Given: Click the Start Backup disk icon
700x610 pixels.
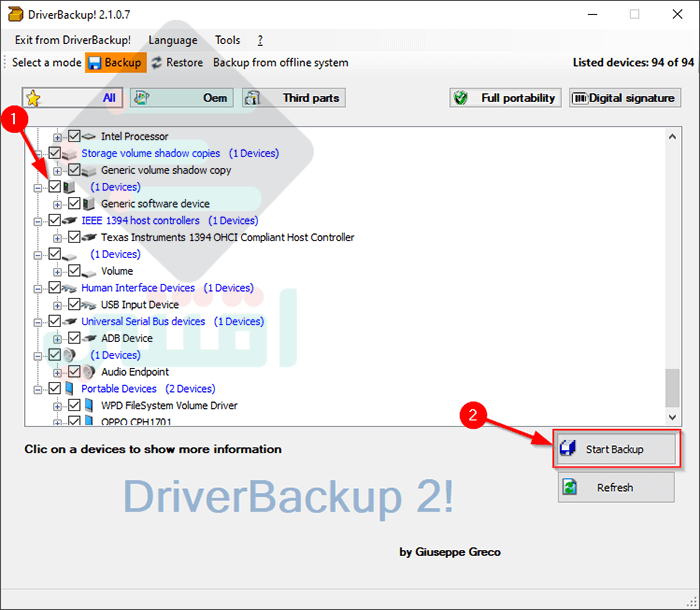Looking at the screenshot, I should point(568,448).
